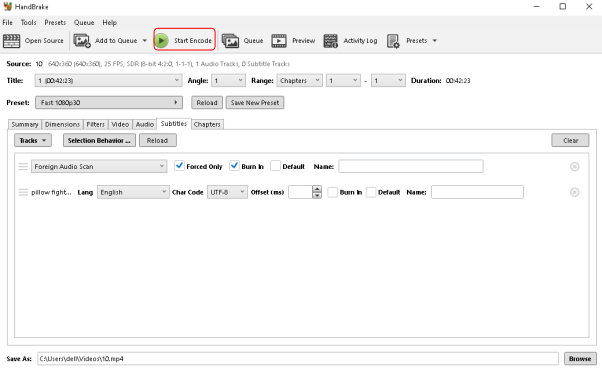Click the Browse button
This screenshot has height=371, width=602.
click(x=580, y=359)
